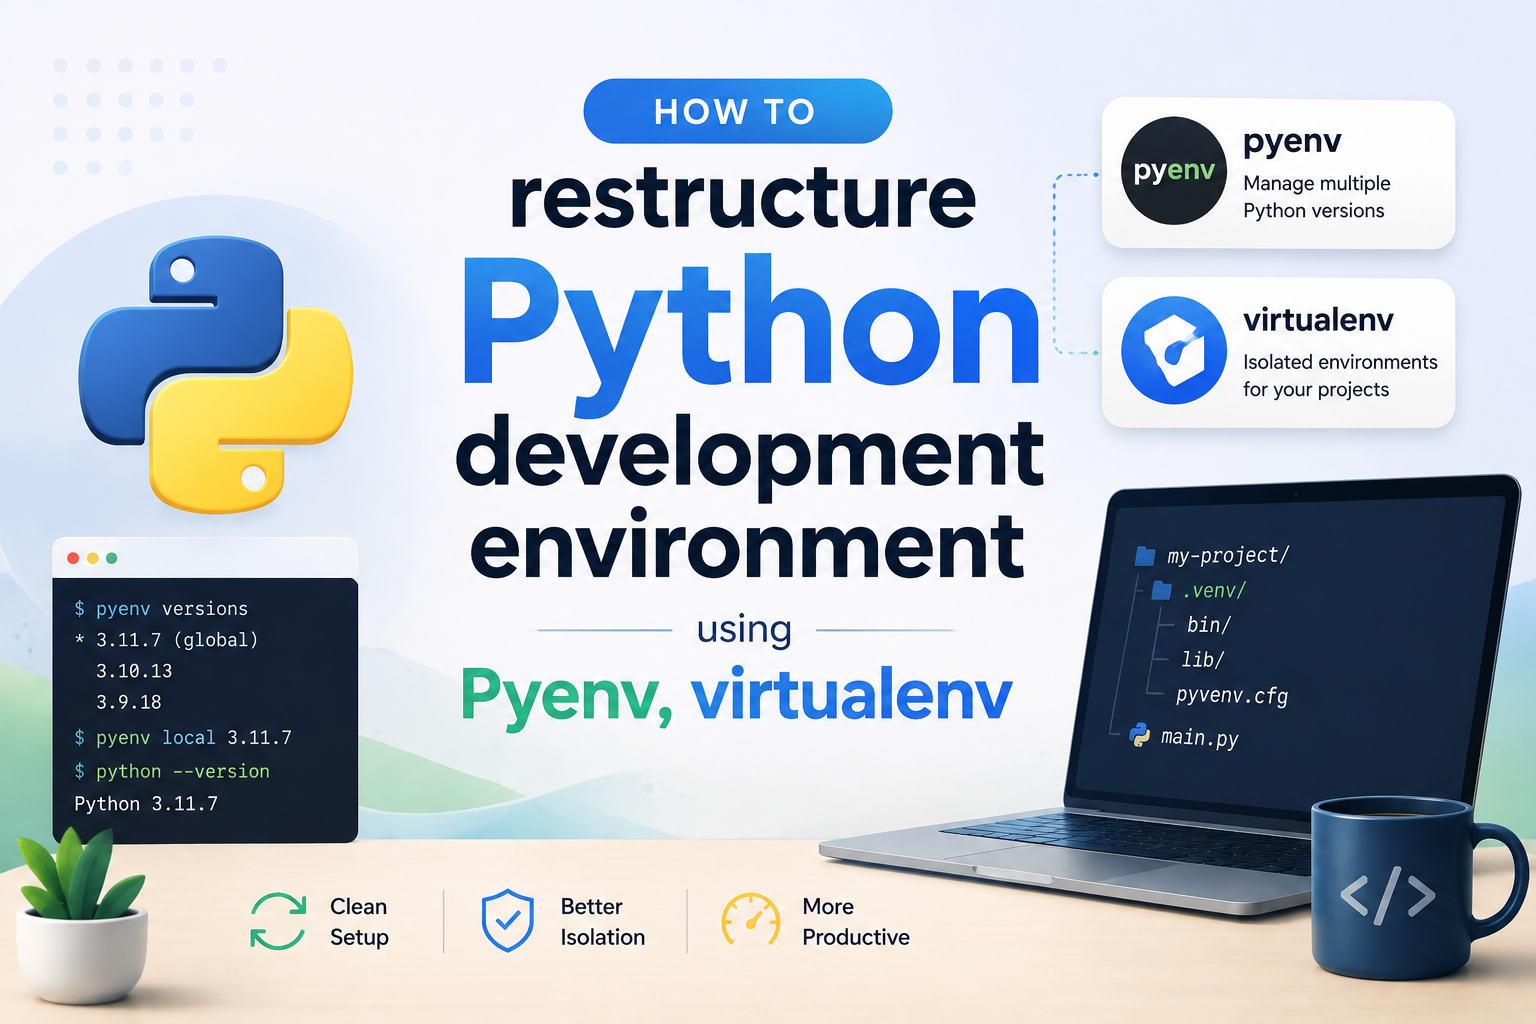
Task: Open the virtualenv card title
Action: [x=1318, y=320]
